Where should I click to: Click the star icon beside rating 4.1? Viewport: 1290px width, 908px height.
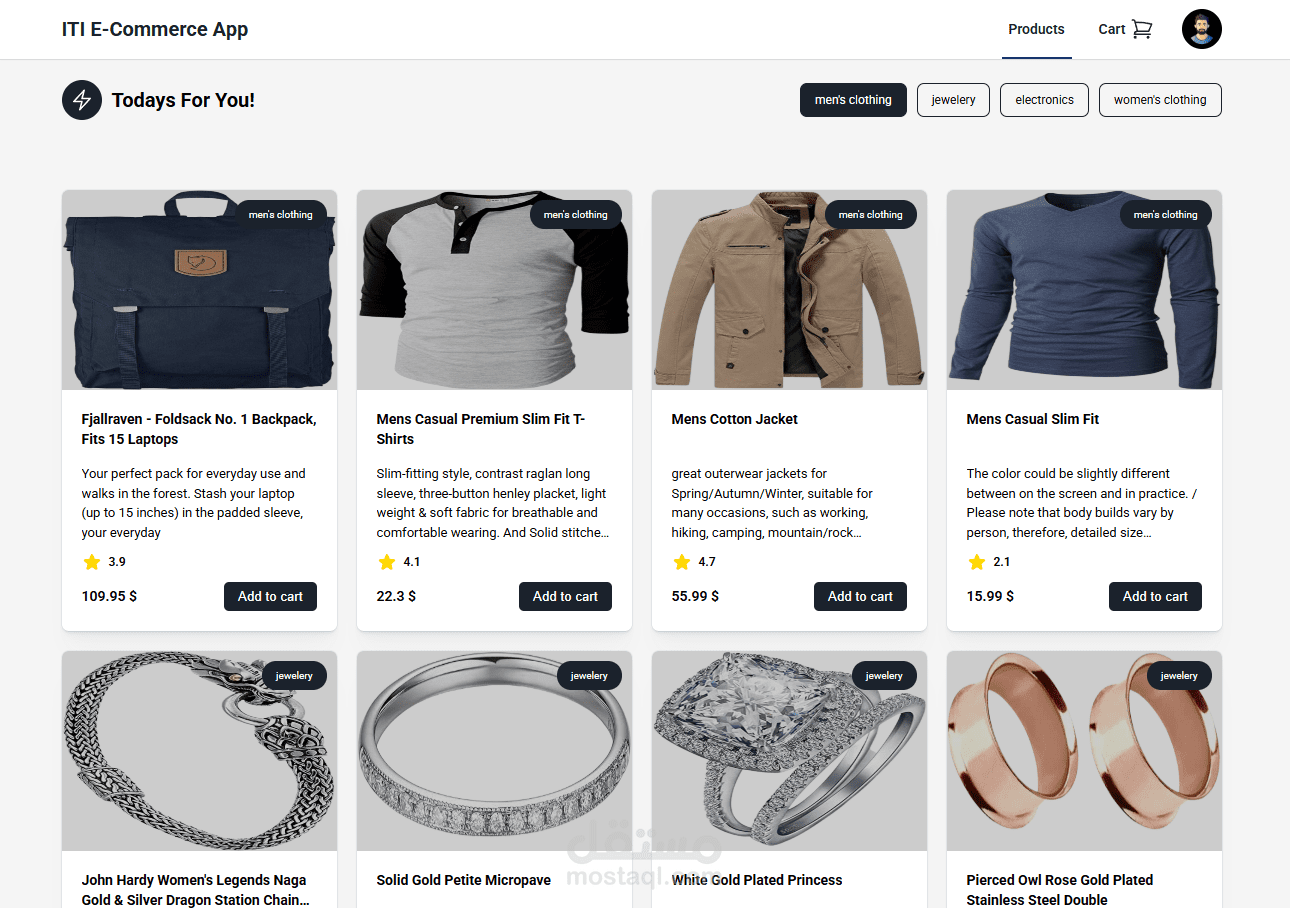(x=387, y=562)
